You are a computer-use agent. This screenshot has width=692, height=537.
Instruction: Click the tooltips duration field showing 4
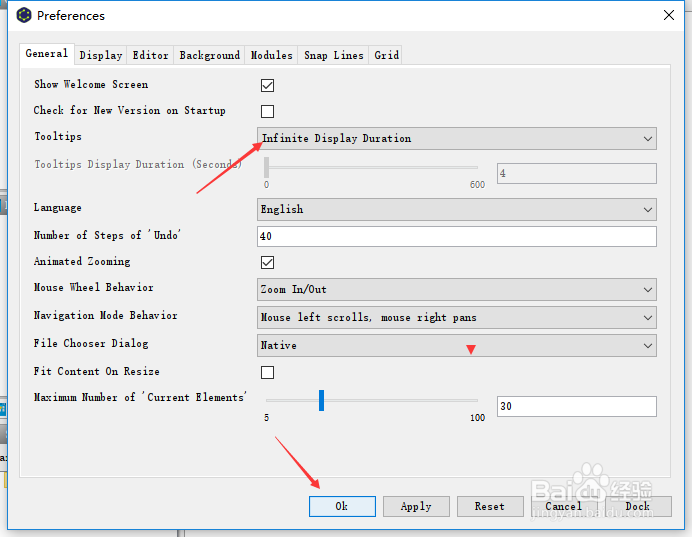coord(577,173)
